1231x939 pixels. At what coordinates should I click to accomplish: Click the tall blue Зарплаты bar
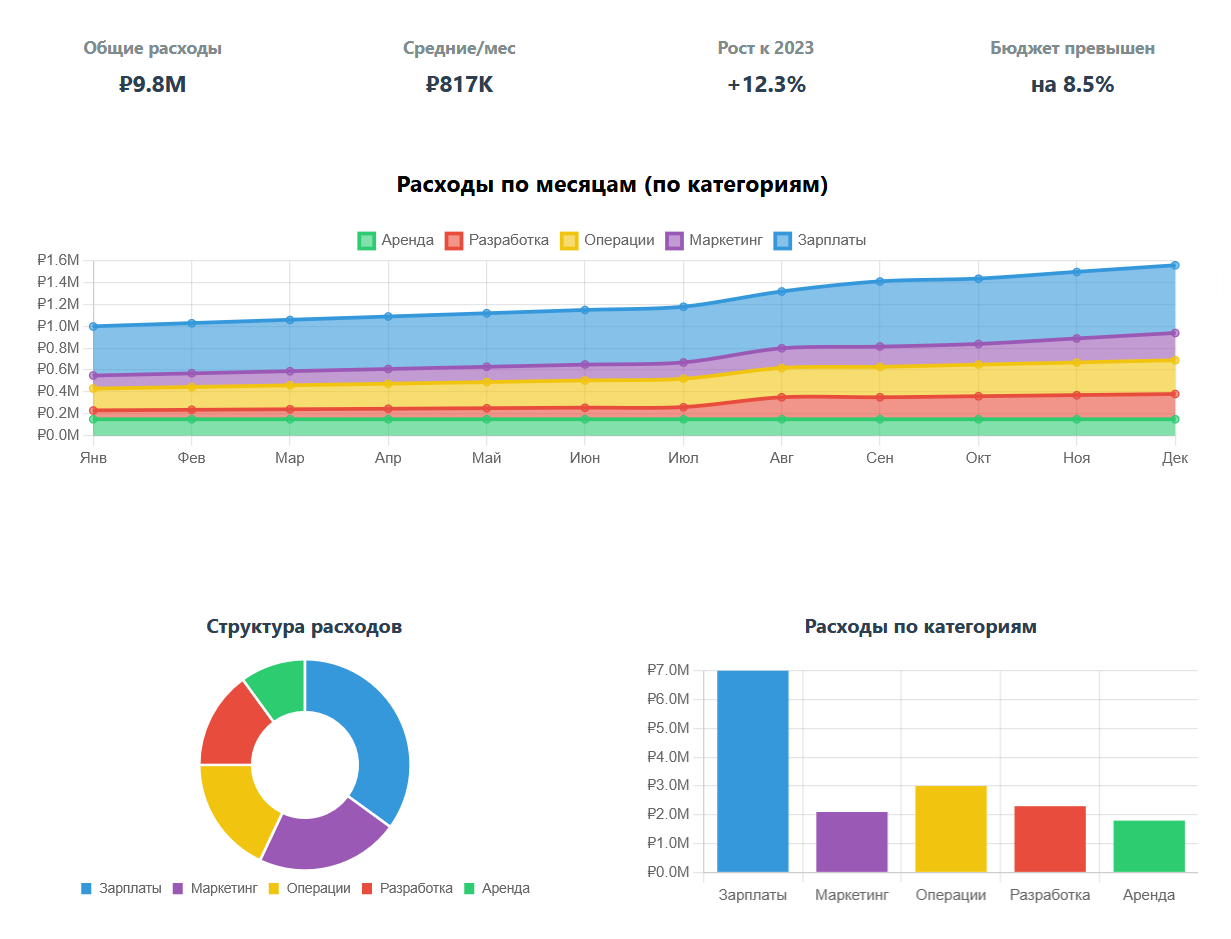coord(752,771)
